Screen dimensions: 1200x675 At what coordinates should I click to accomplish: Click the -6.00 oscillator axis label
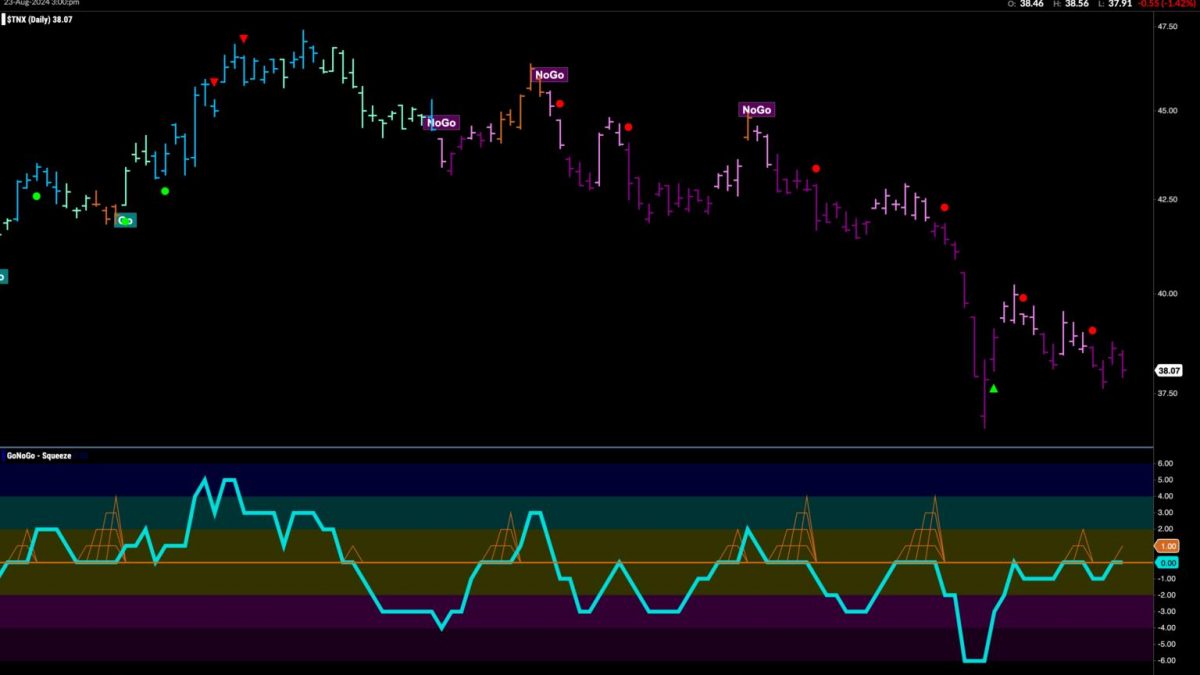pos(1164,660)
